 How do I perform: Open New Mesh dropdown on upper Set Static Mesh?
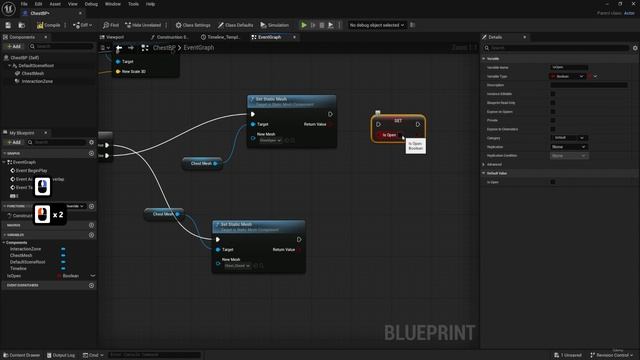(271, 140)
